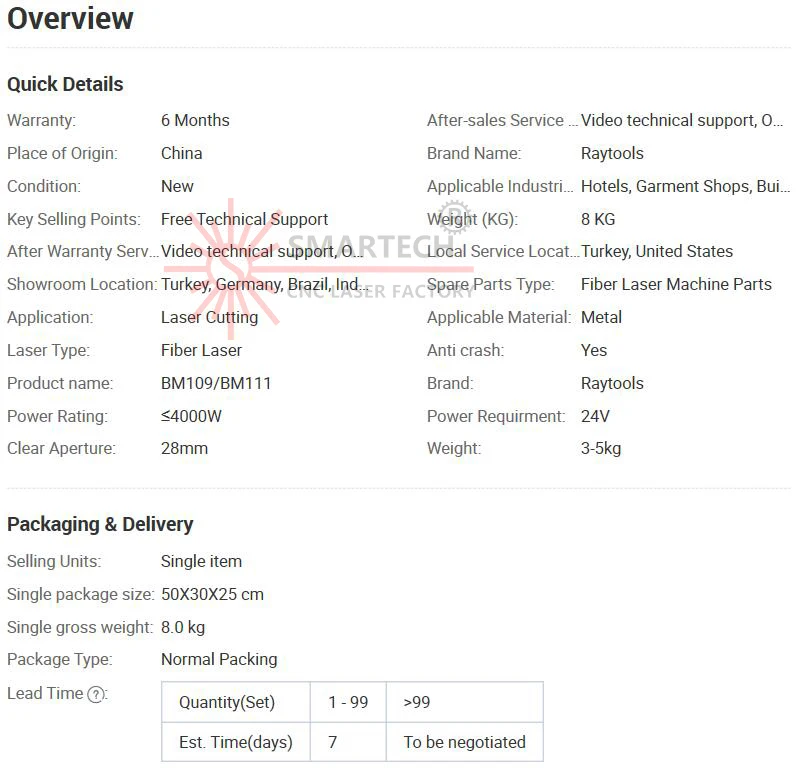Click the 'Laser Type:' label
The width and height of the screenshot is (801, 775).
(x=49, y=350)
